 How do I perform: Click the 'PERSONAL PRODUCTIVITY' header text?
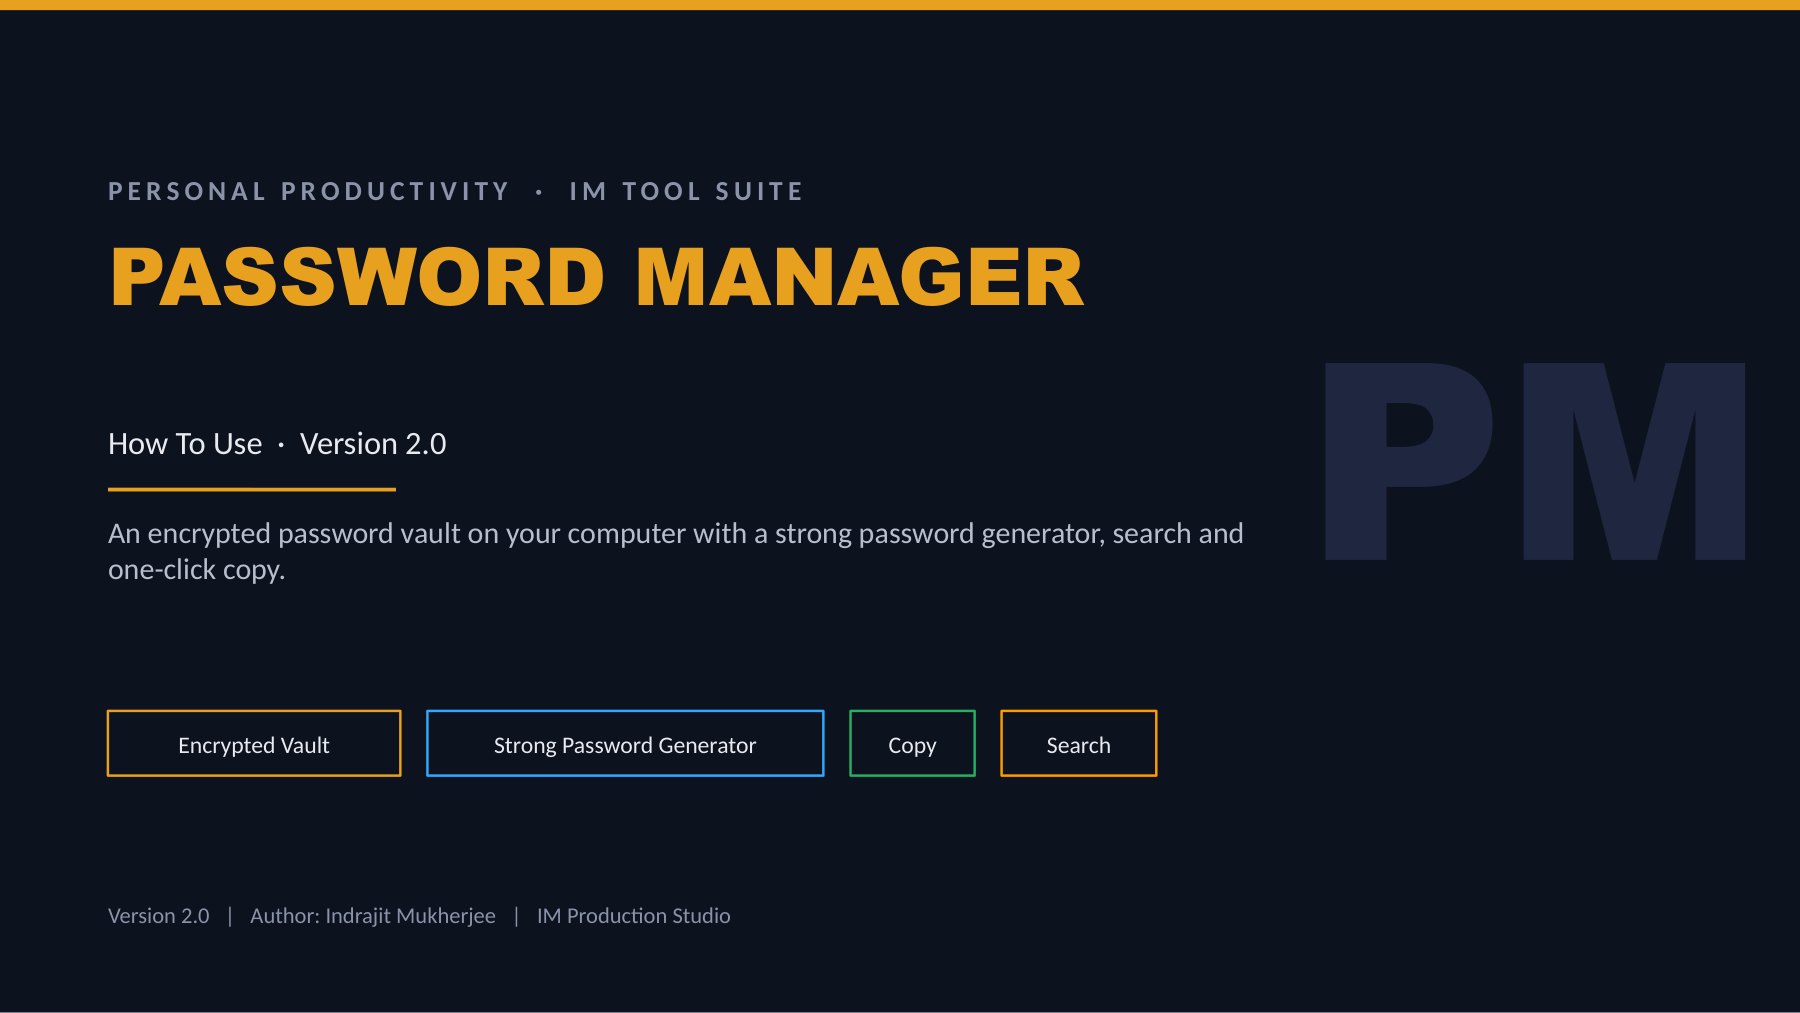pos(309,191)
